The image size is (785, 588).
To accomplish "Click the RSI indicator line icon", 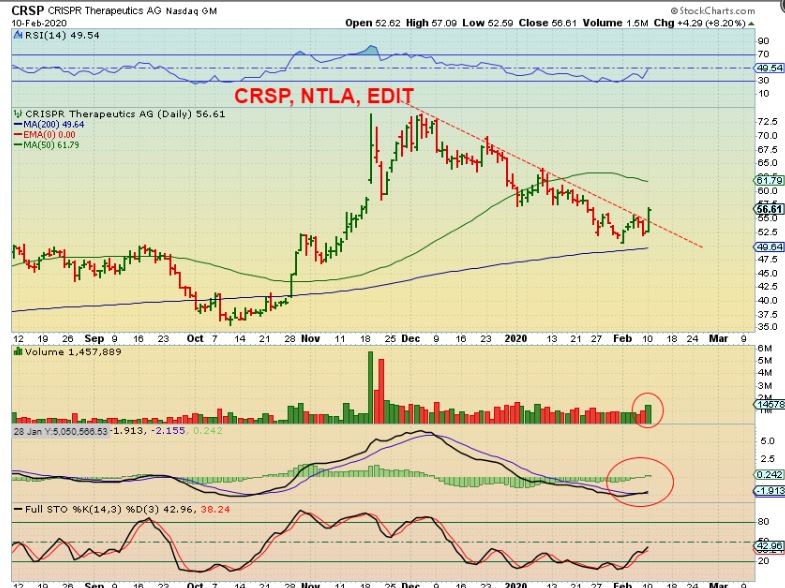I will (19, 35).
